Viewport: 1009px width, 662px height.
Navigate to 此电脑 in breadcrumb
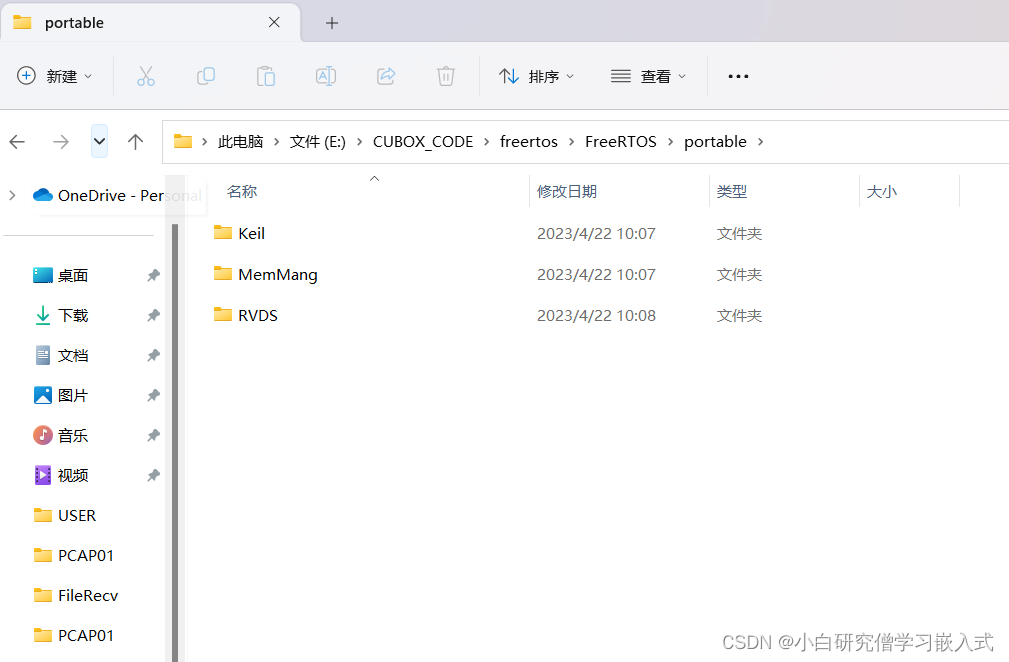click(x=240, y=142)
